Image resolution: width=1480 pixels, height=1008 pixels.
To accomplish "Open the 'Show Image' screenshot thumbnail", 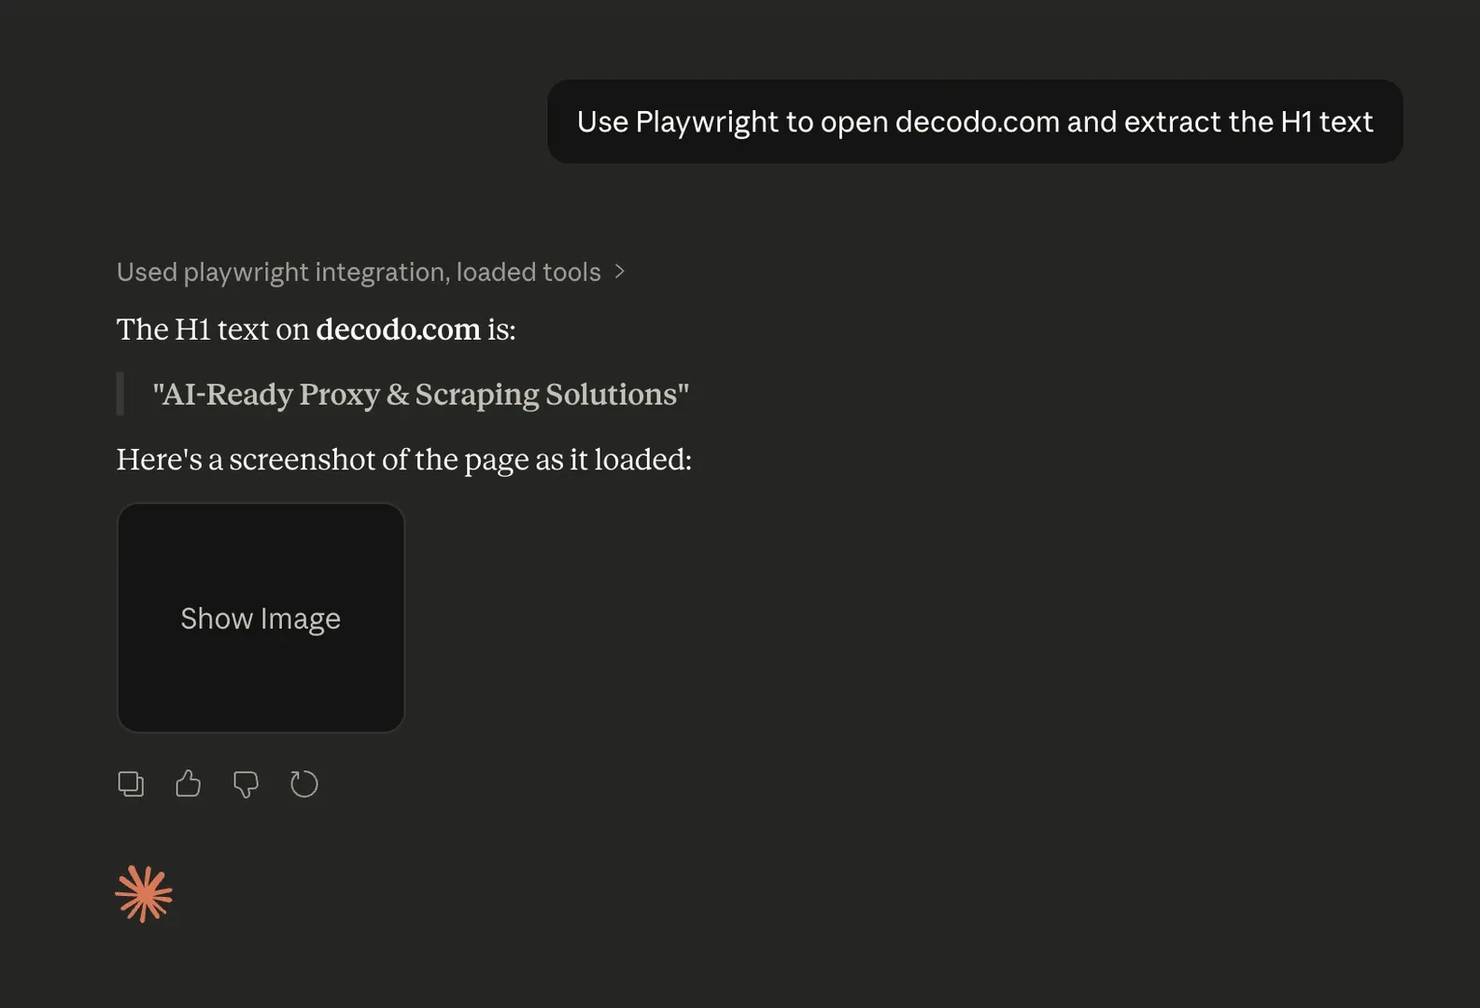I will (261, 618).
